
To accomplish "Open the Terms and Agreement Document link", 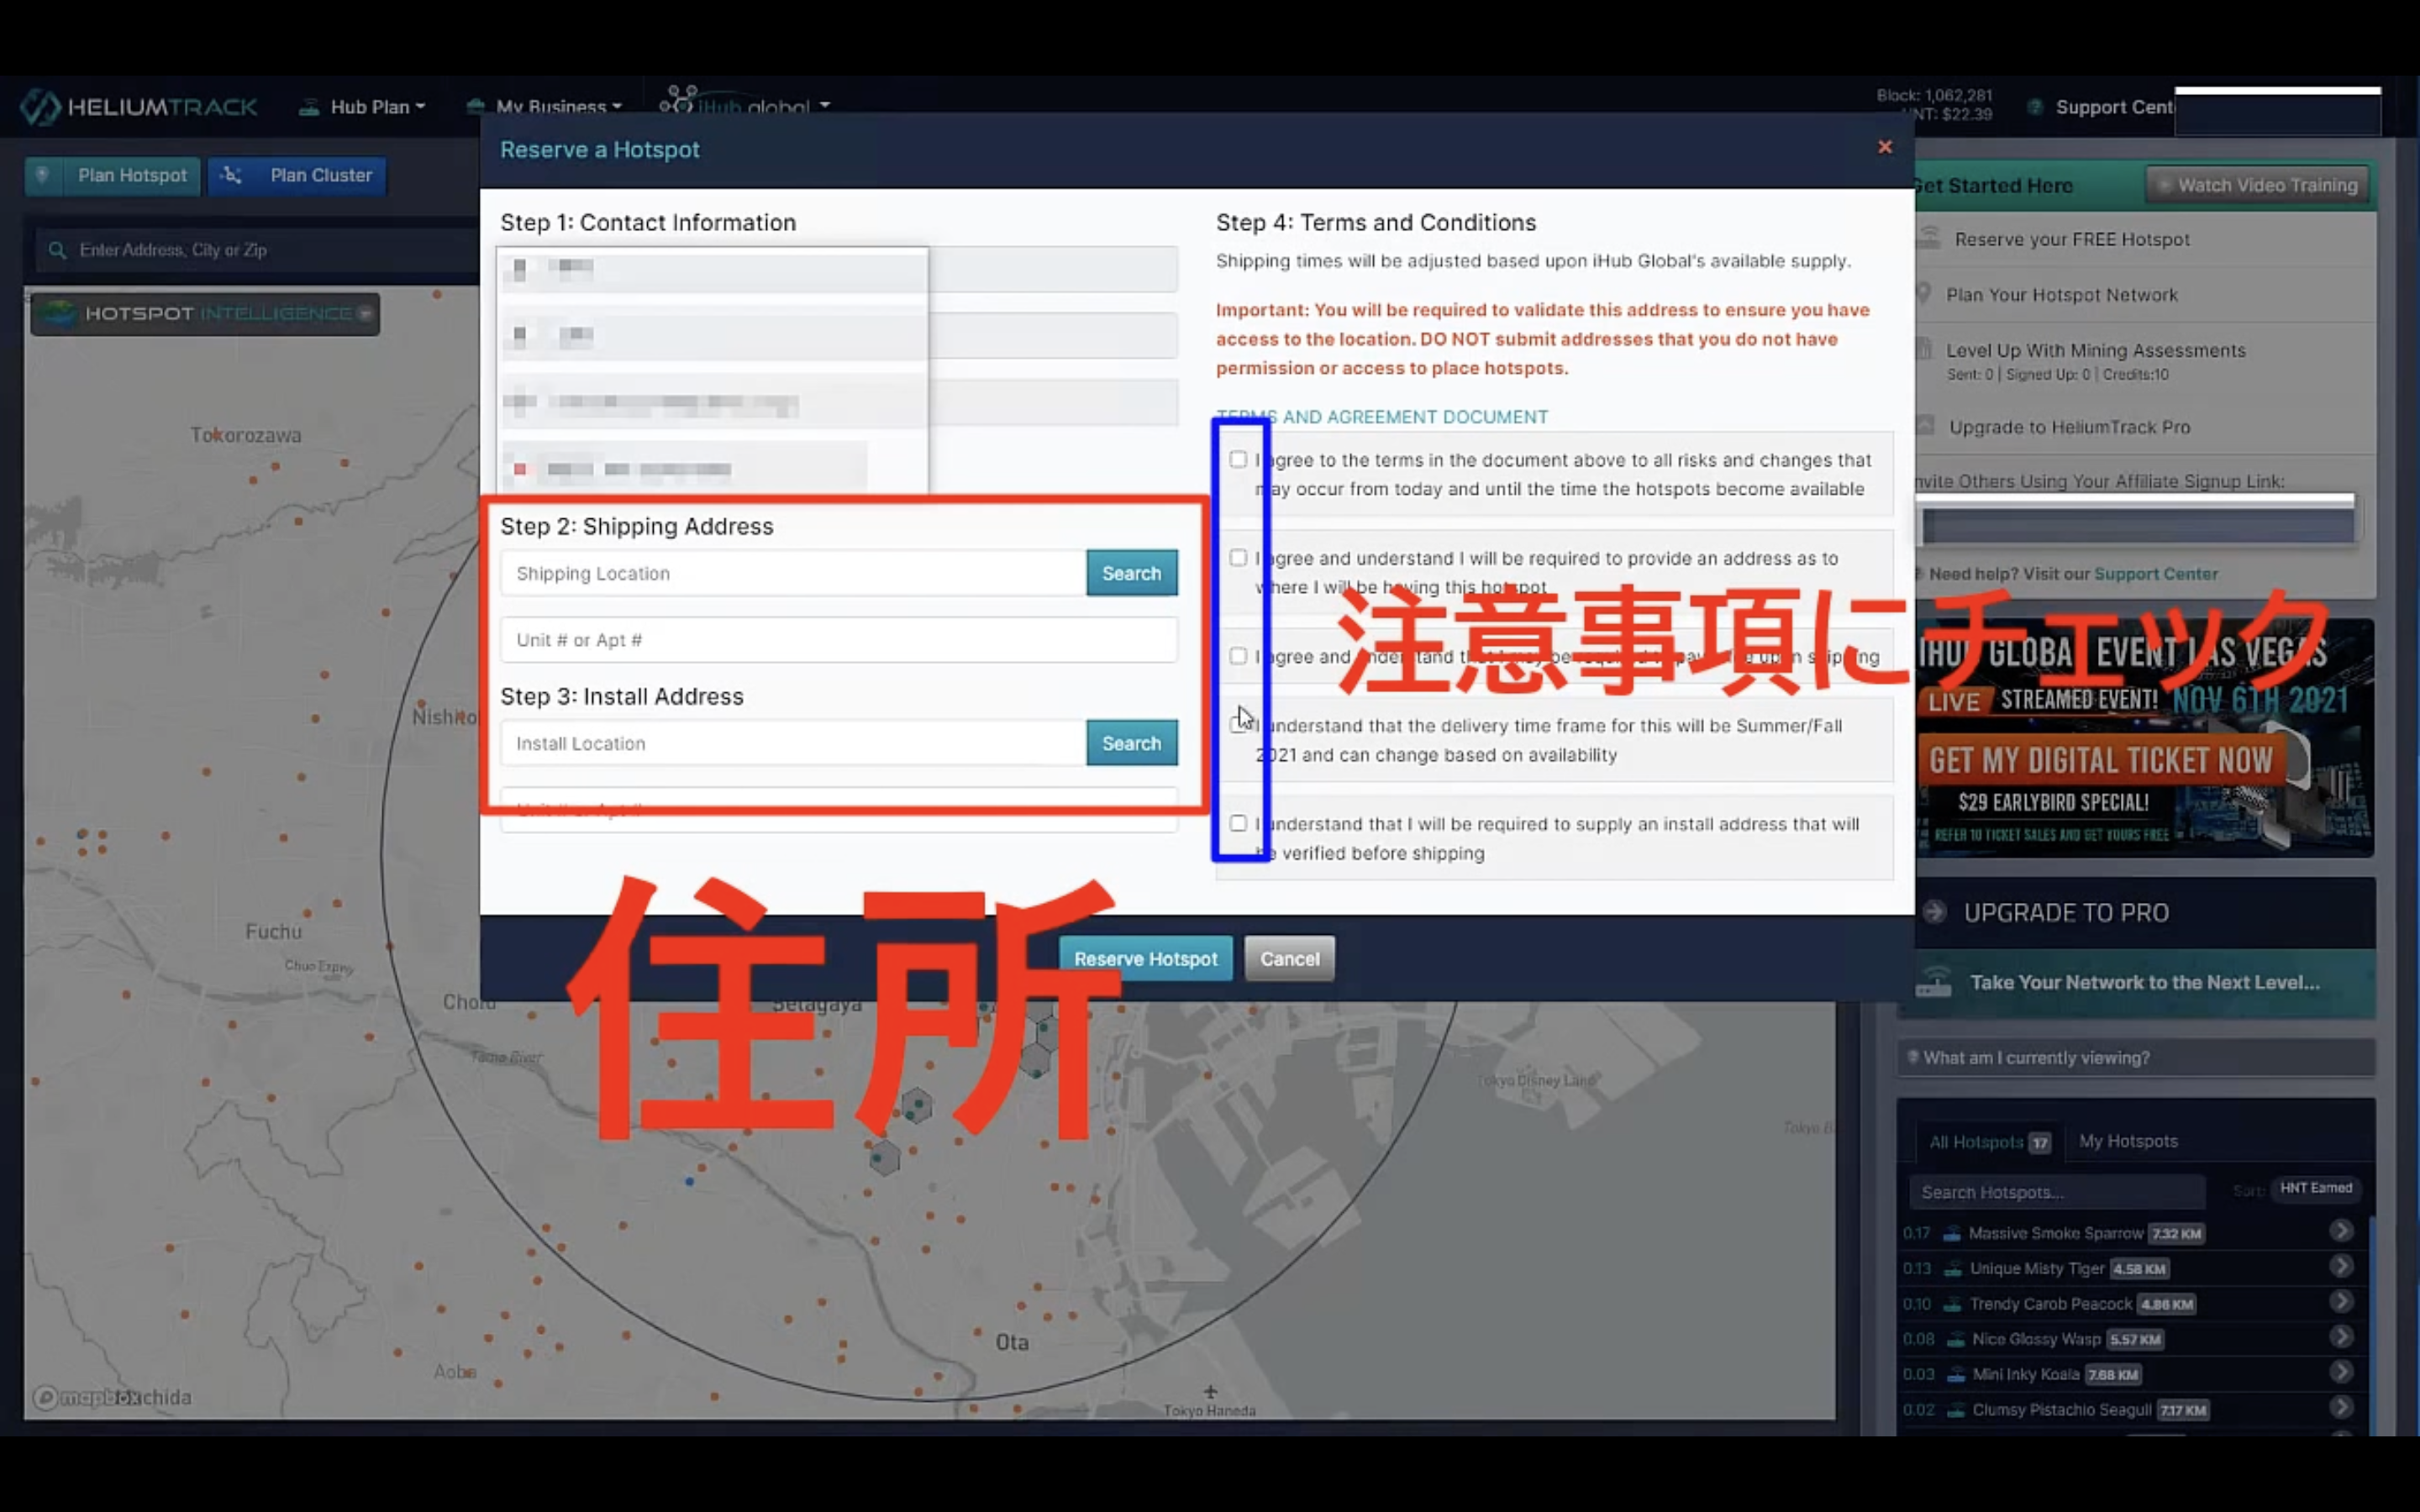I will (x=1382, y=417).
